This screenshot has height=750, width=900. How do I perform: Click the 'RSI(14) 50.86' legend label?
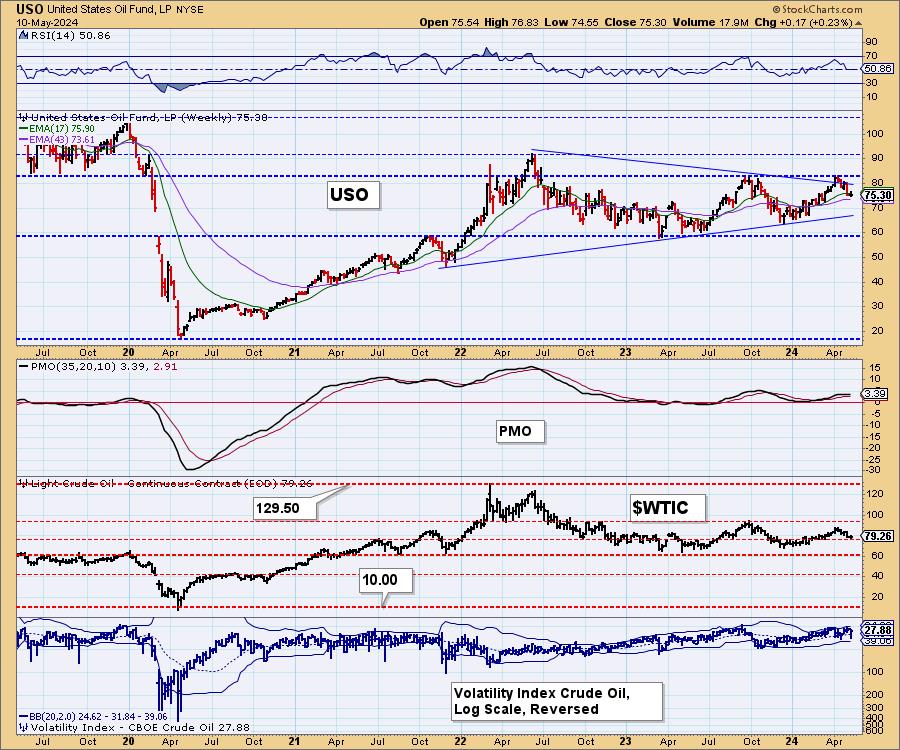click(69, 36)
